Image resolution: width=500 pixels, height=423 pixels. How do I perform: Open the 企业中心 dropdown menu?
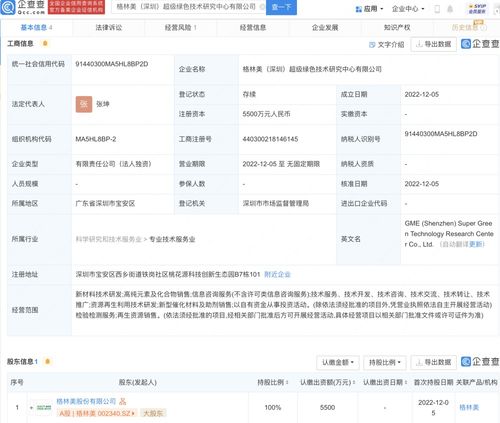408,9
